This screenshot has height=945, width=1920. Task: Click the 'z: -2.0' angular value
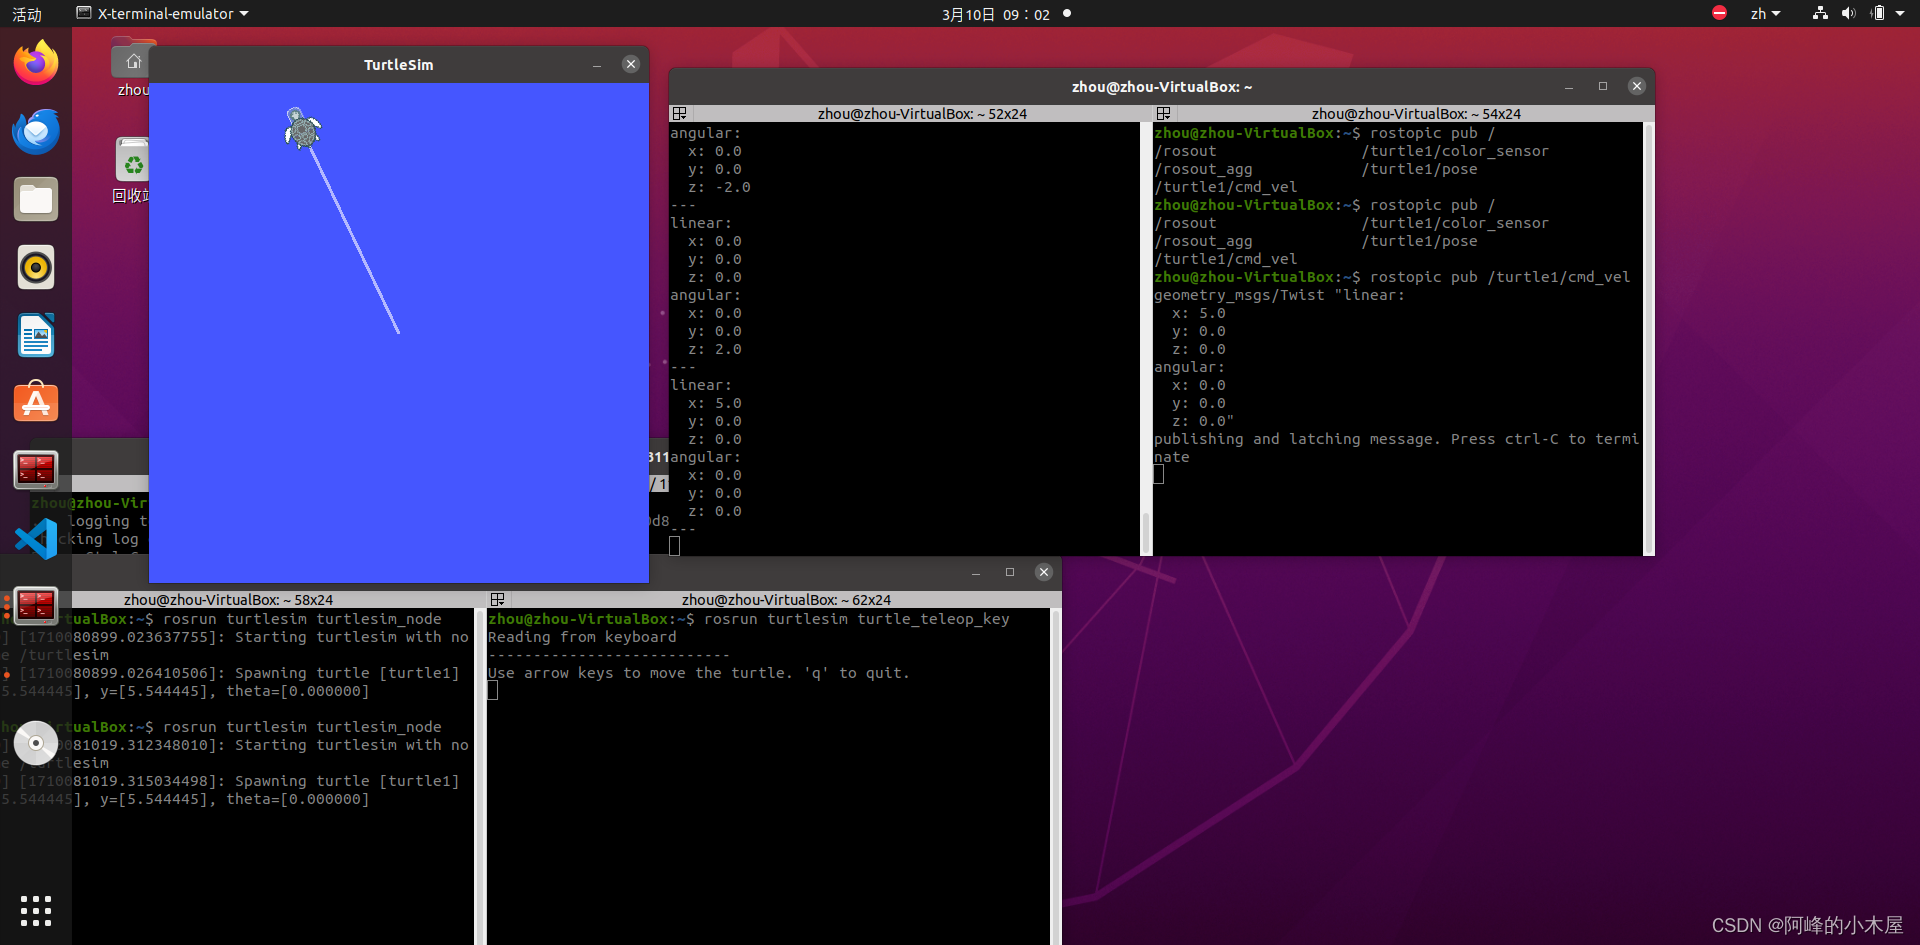tap(719, 187)
